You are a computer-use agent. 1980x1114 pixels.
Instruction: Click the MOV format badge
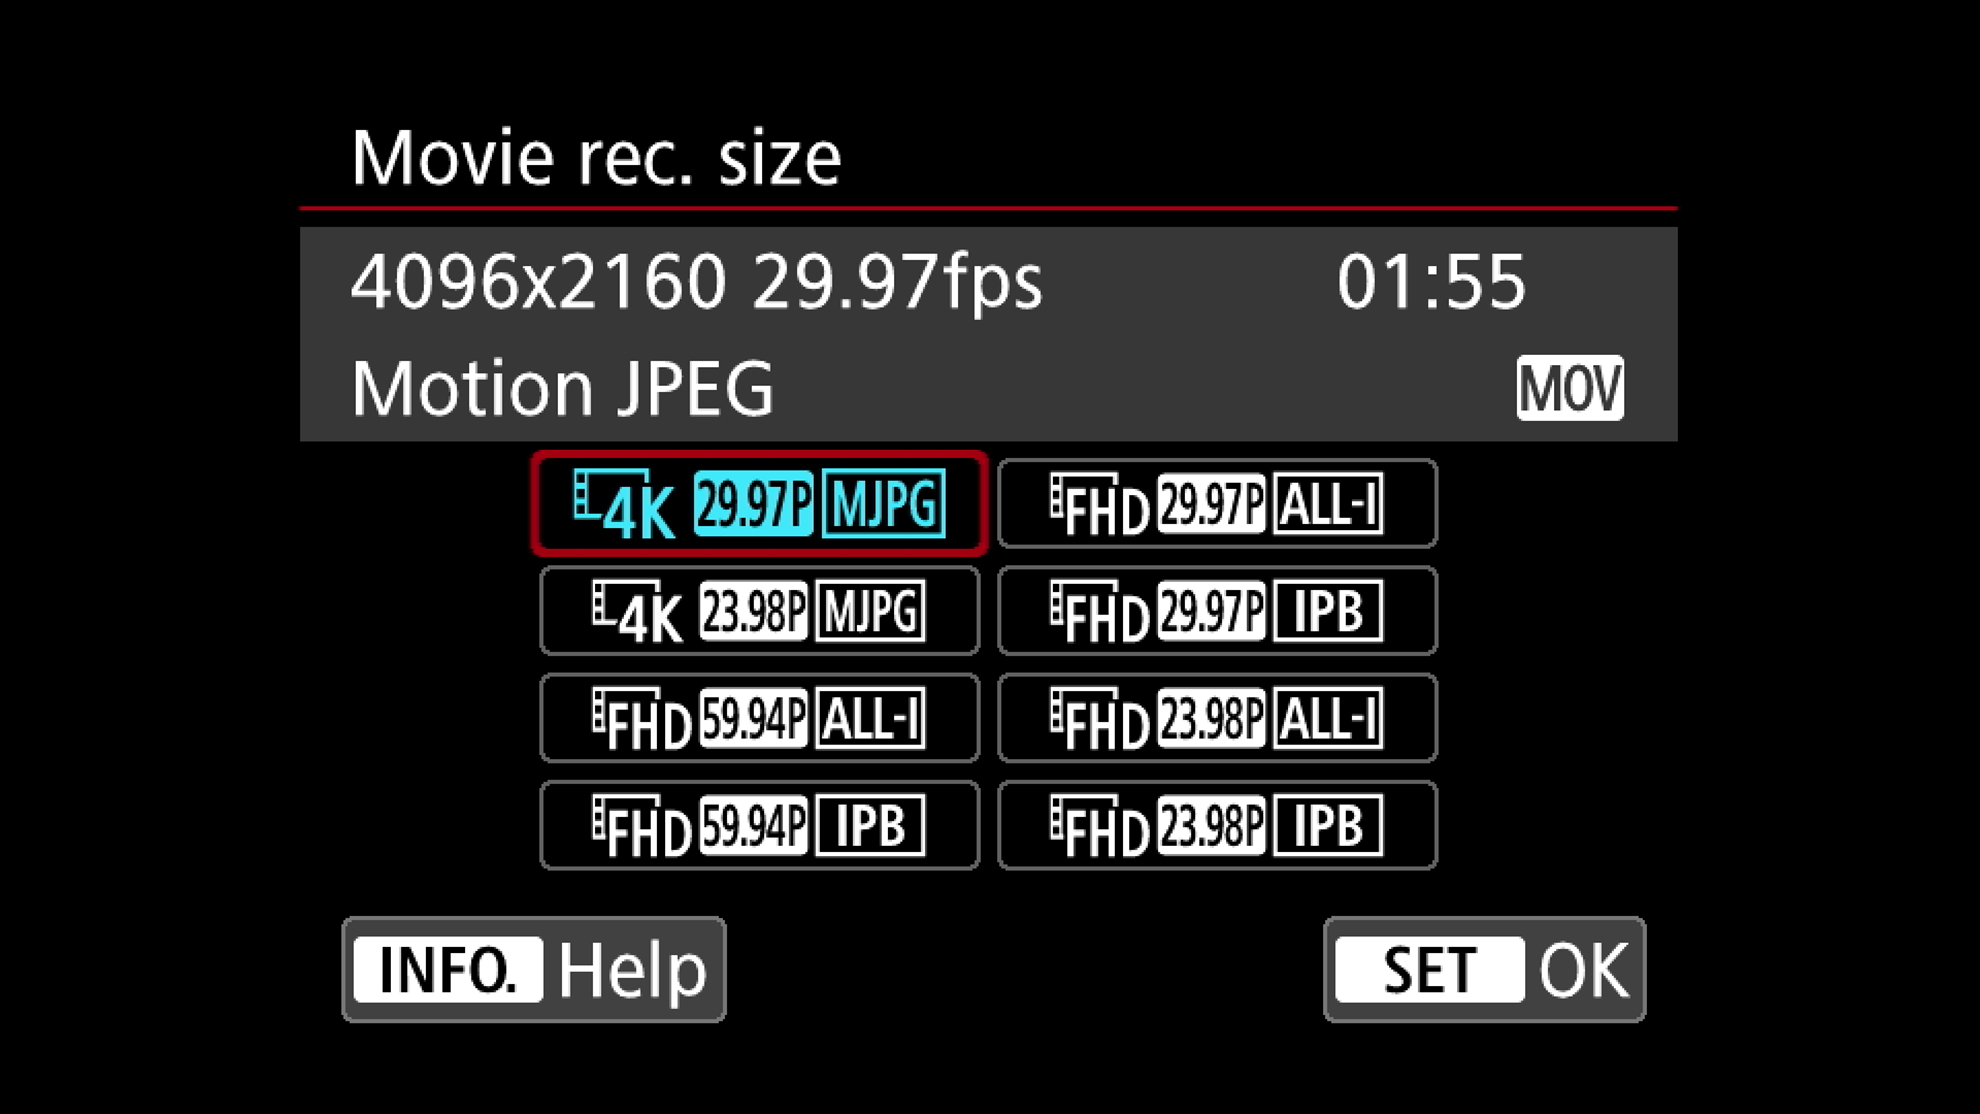1570,388
